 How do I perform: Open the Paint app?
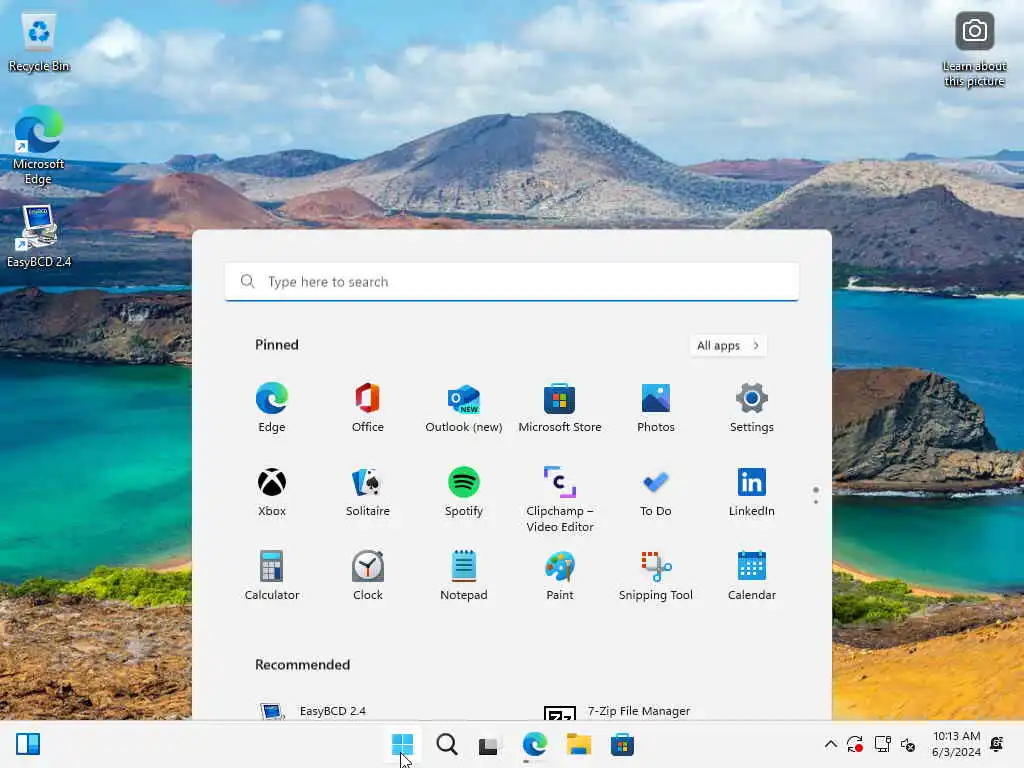coord(560,576)
